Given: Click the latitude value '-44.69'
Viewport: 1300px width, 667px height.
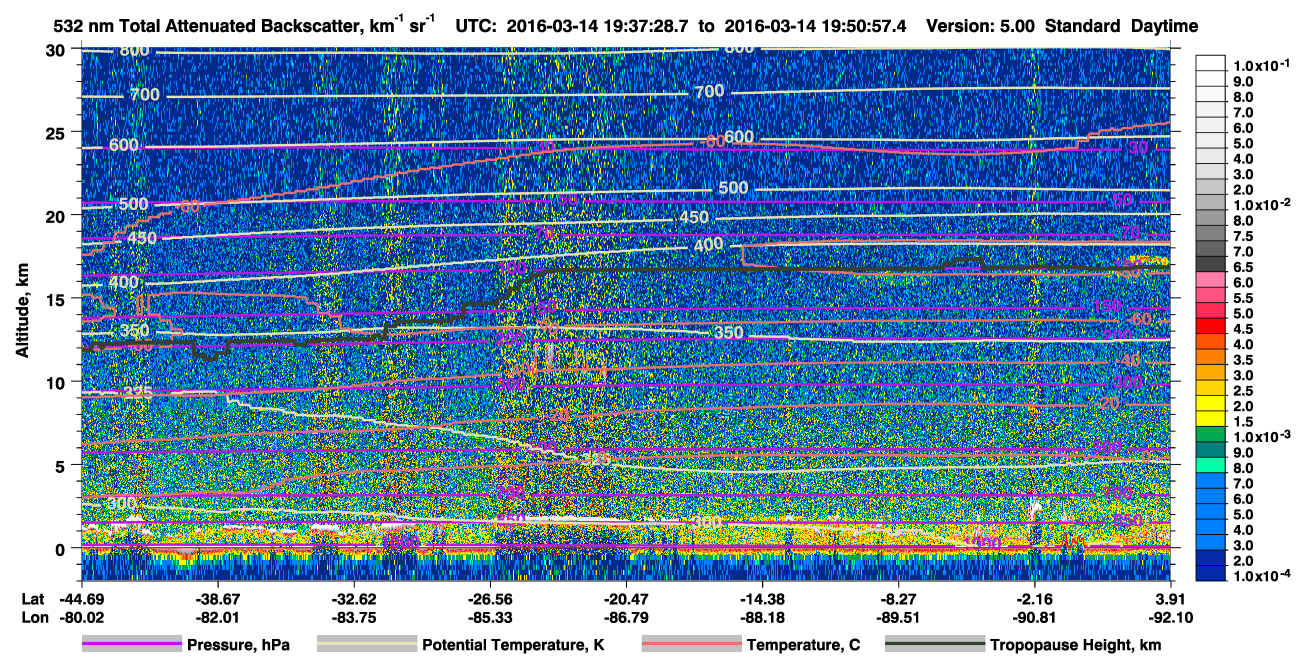Looking at the screenshot, I should [81, 598].
